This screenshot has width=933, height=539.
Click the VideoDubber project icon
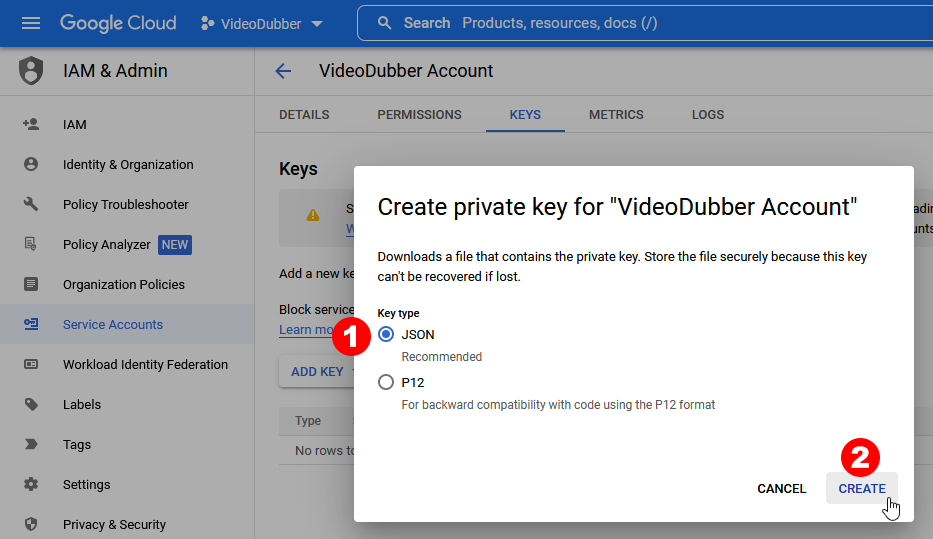[207, 23]
